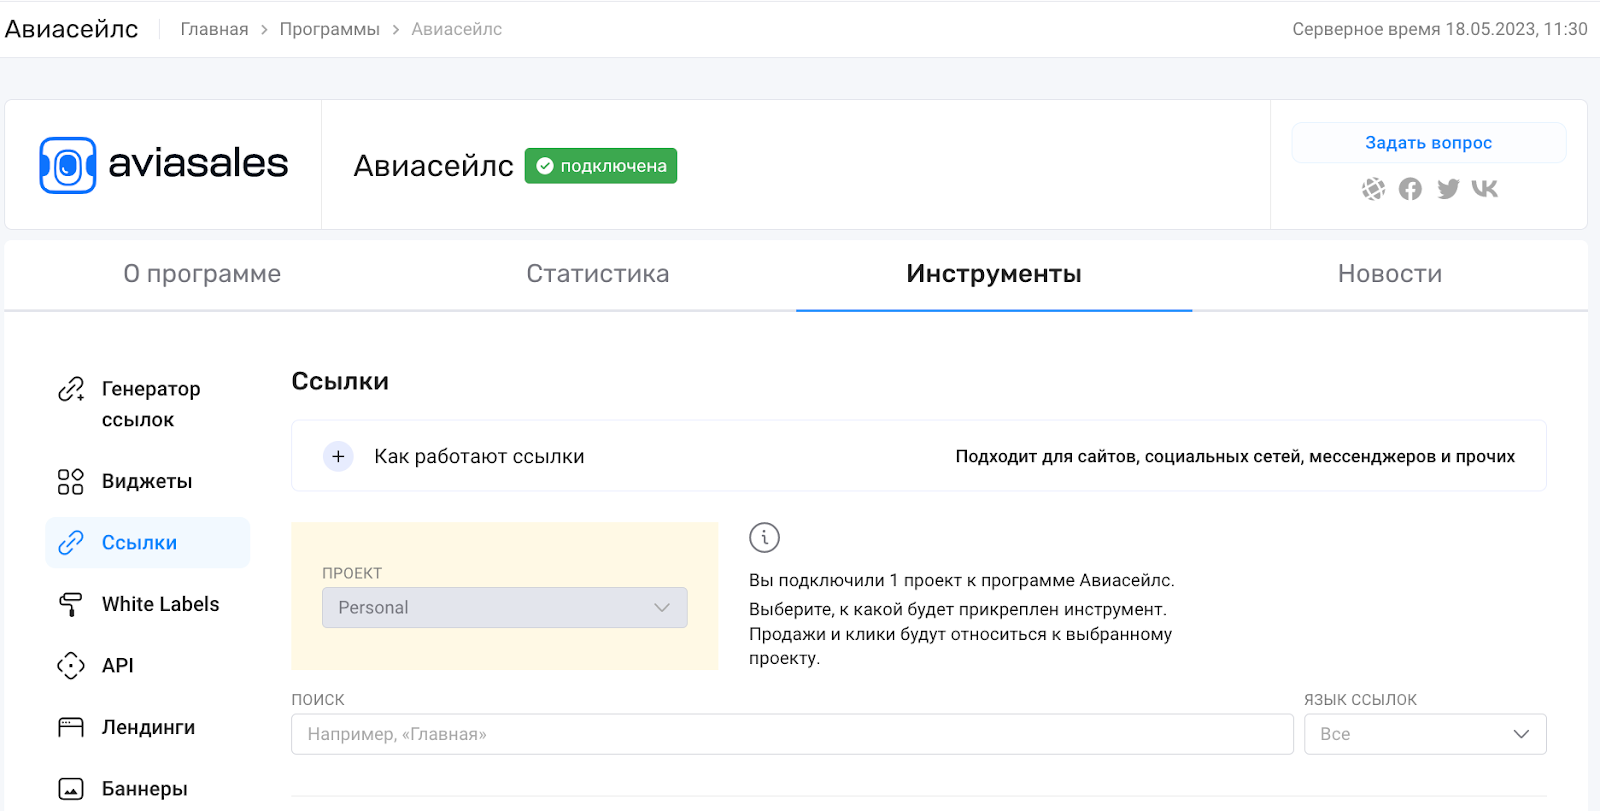
Task: Open the Facebook social icon
Action: coord(1410,189)
